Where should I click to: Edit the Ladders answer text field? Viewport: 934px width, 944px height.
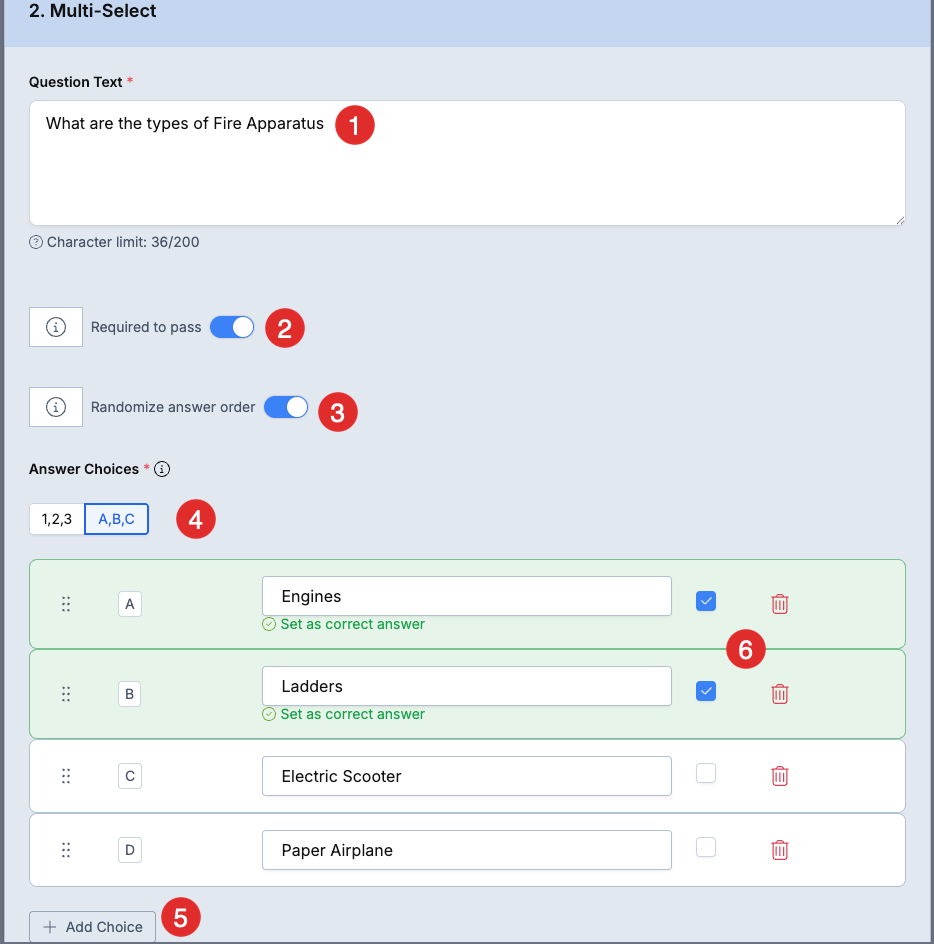467,686
